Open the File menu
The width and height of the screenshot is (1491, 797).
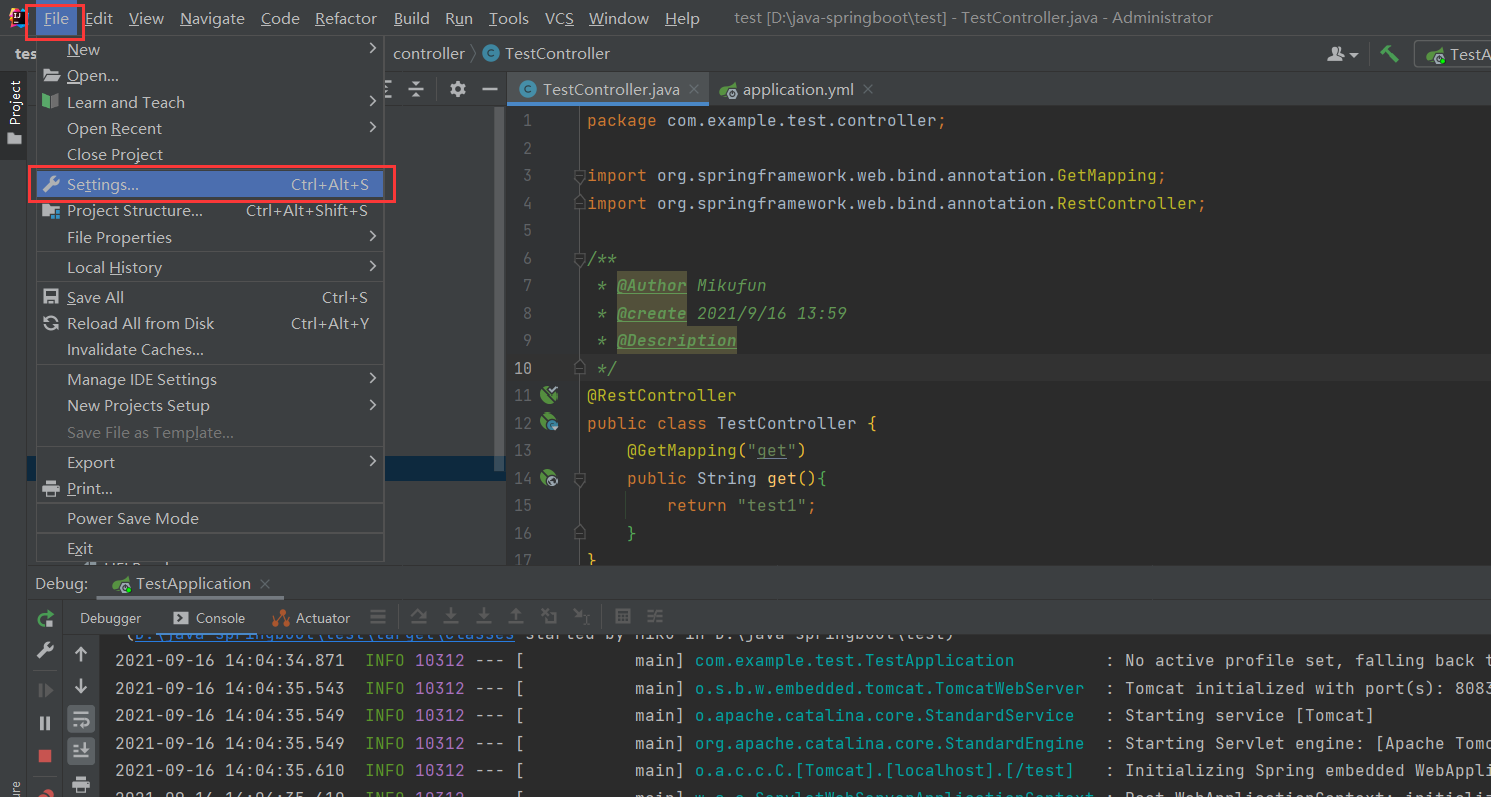tap(56, 19)
